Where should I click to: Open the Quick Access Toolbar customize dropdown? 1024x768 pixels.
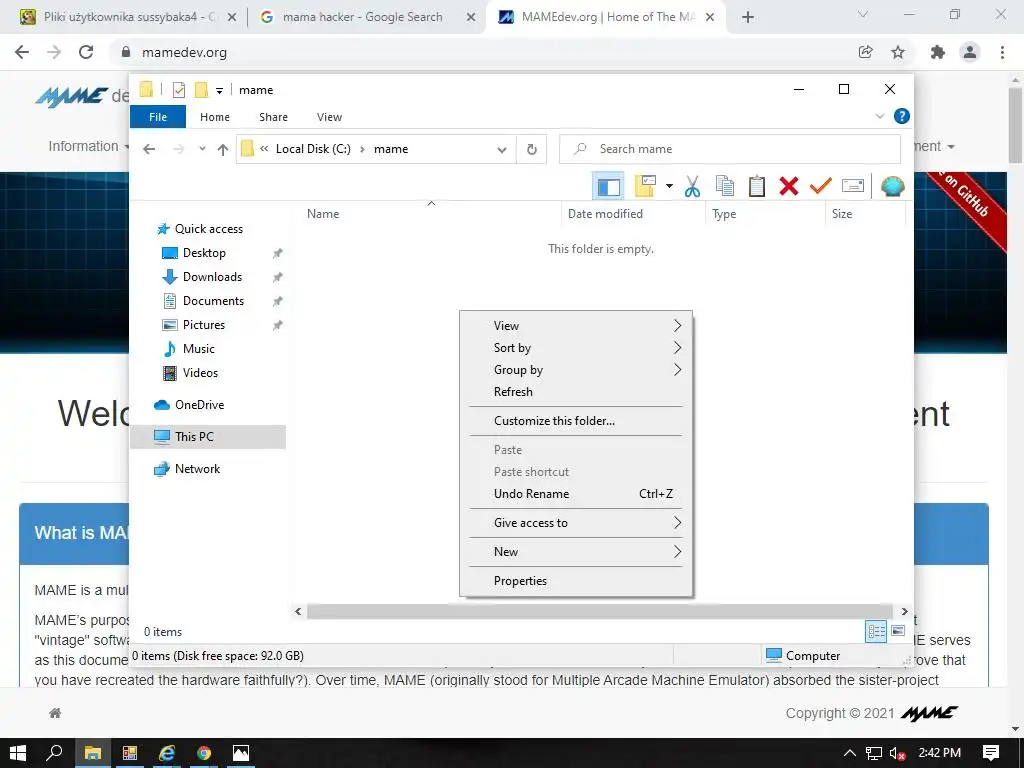(219, 91)
